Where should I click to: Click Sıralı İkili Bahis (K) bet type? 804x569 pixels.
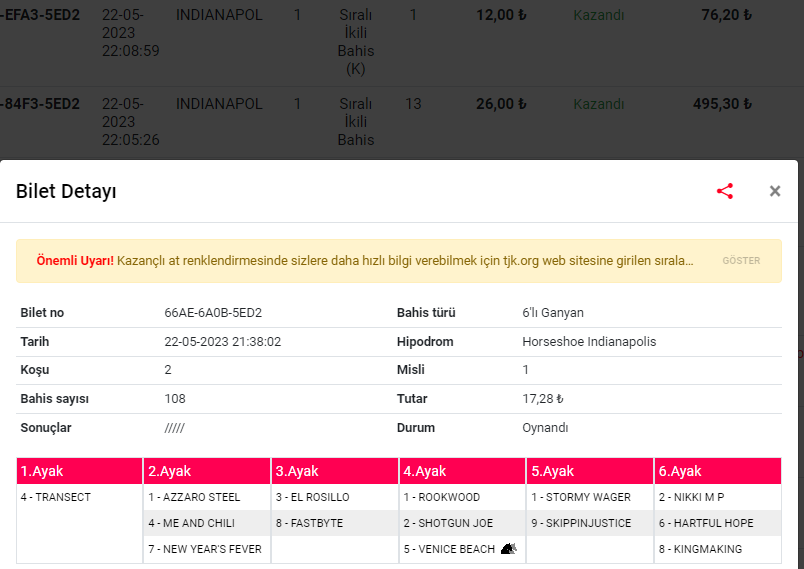(355, 42)
